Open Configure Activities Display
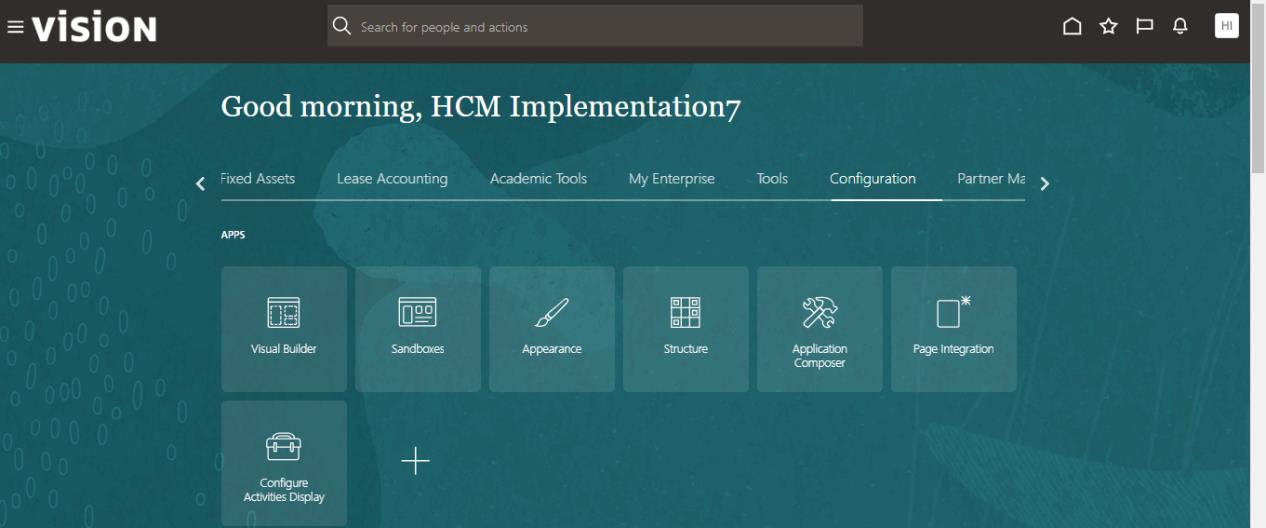The image size is (1266, 528). tap(284, 463)
